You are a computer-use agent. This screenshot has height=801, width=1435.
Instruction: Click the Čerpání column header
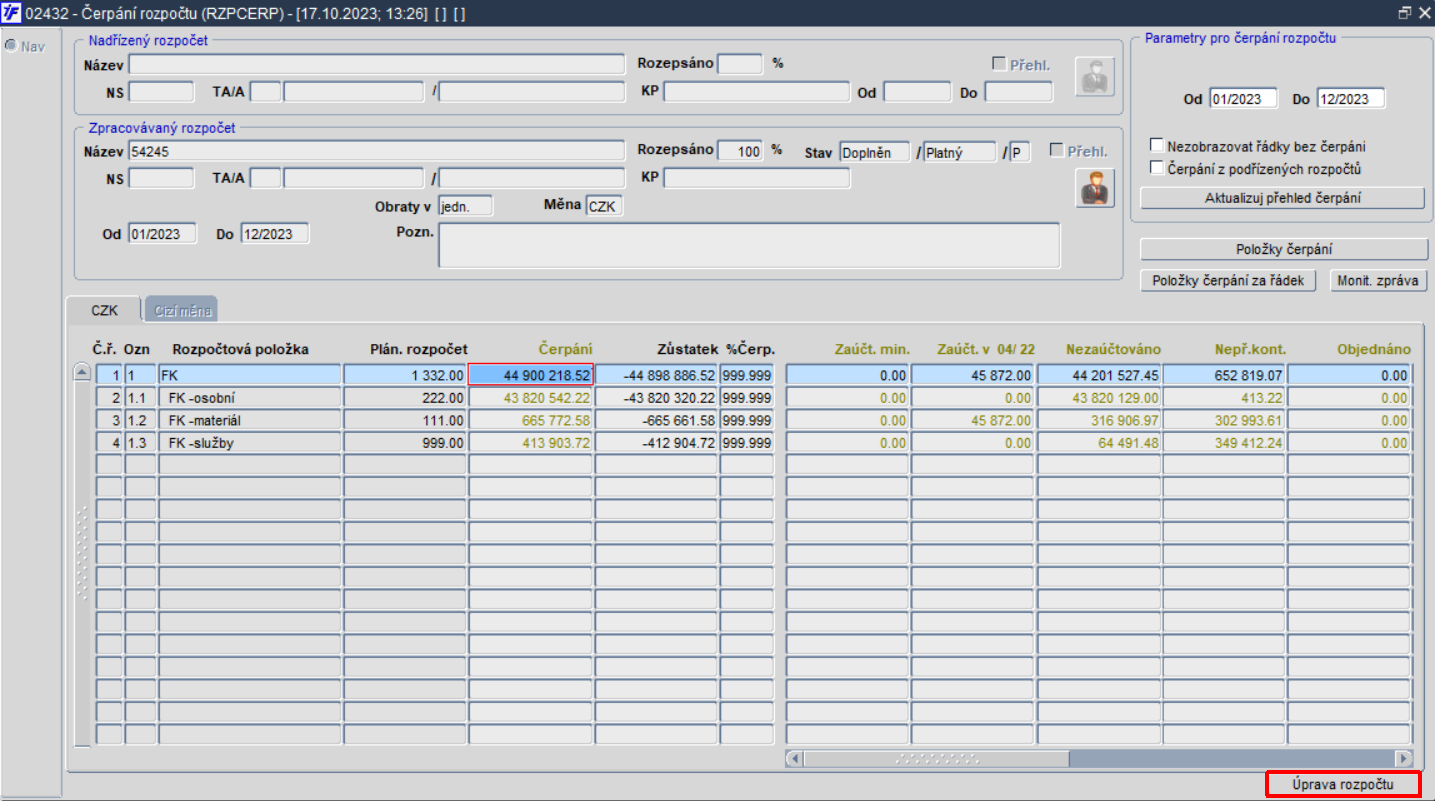click(x=565, y=349)
